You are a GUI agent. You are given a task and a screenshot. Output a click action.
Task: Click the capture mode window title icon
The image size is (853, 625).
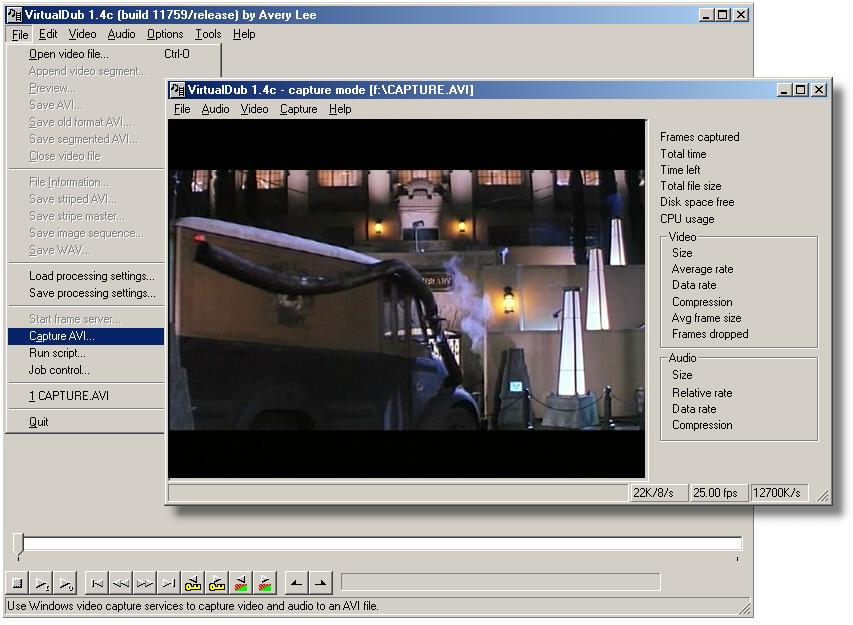[177, 90]
